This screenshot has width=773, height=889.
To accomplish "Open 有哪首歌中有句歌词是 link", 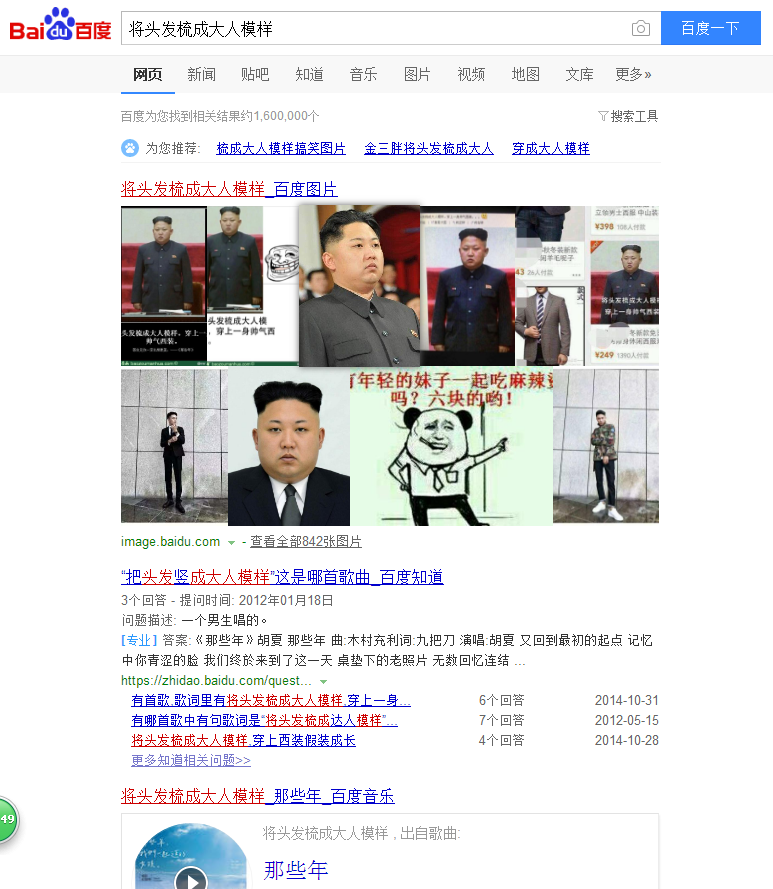I will pos(264,721).
